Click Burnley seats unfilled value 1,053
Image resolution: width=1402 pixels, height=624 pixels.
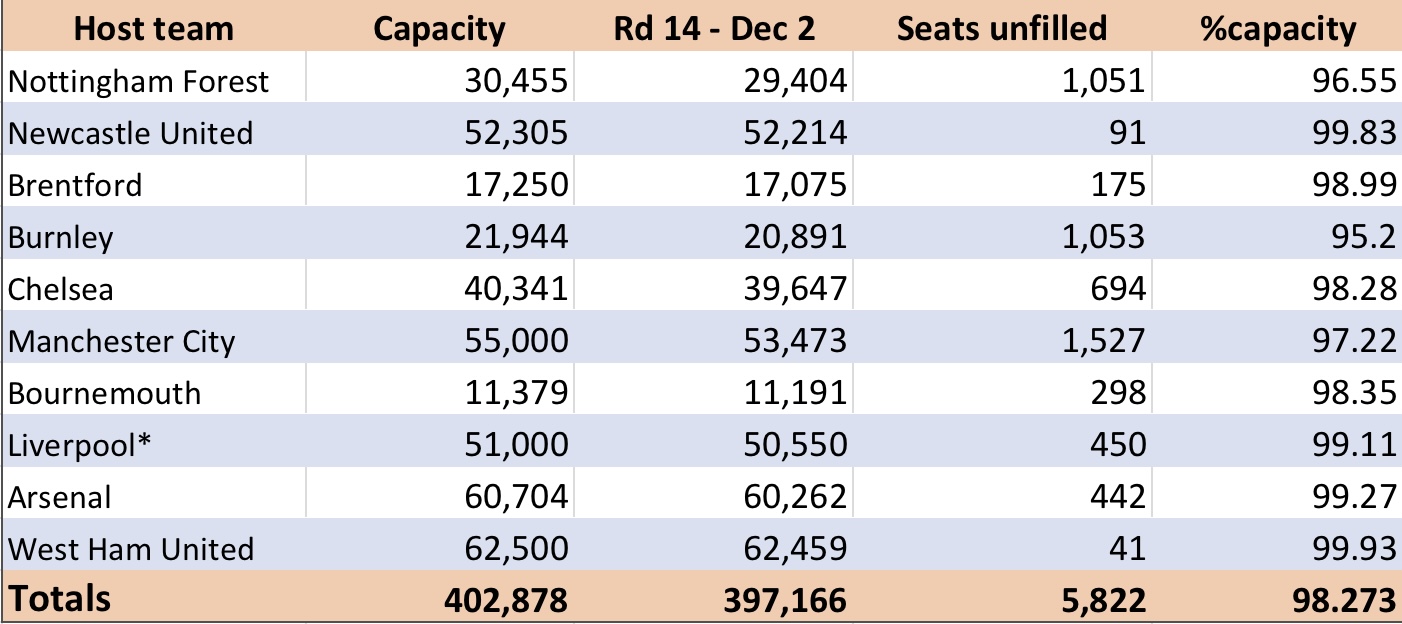(1002, 236)
